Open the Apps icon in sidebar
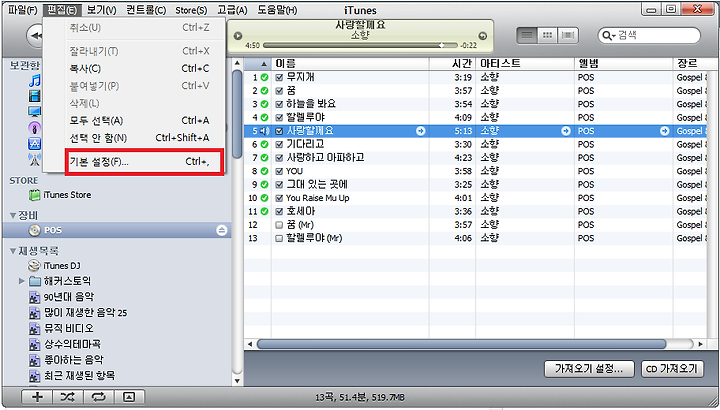720x410 pixels. point(34,144)
